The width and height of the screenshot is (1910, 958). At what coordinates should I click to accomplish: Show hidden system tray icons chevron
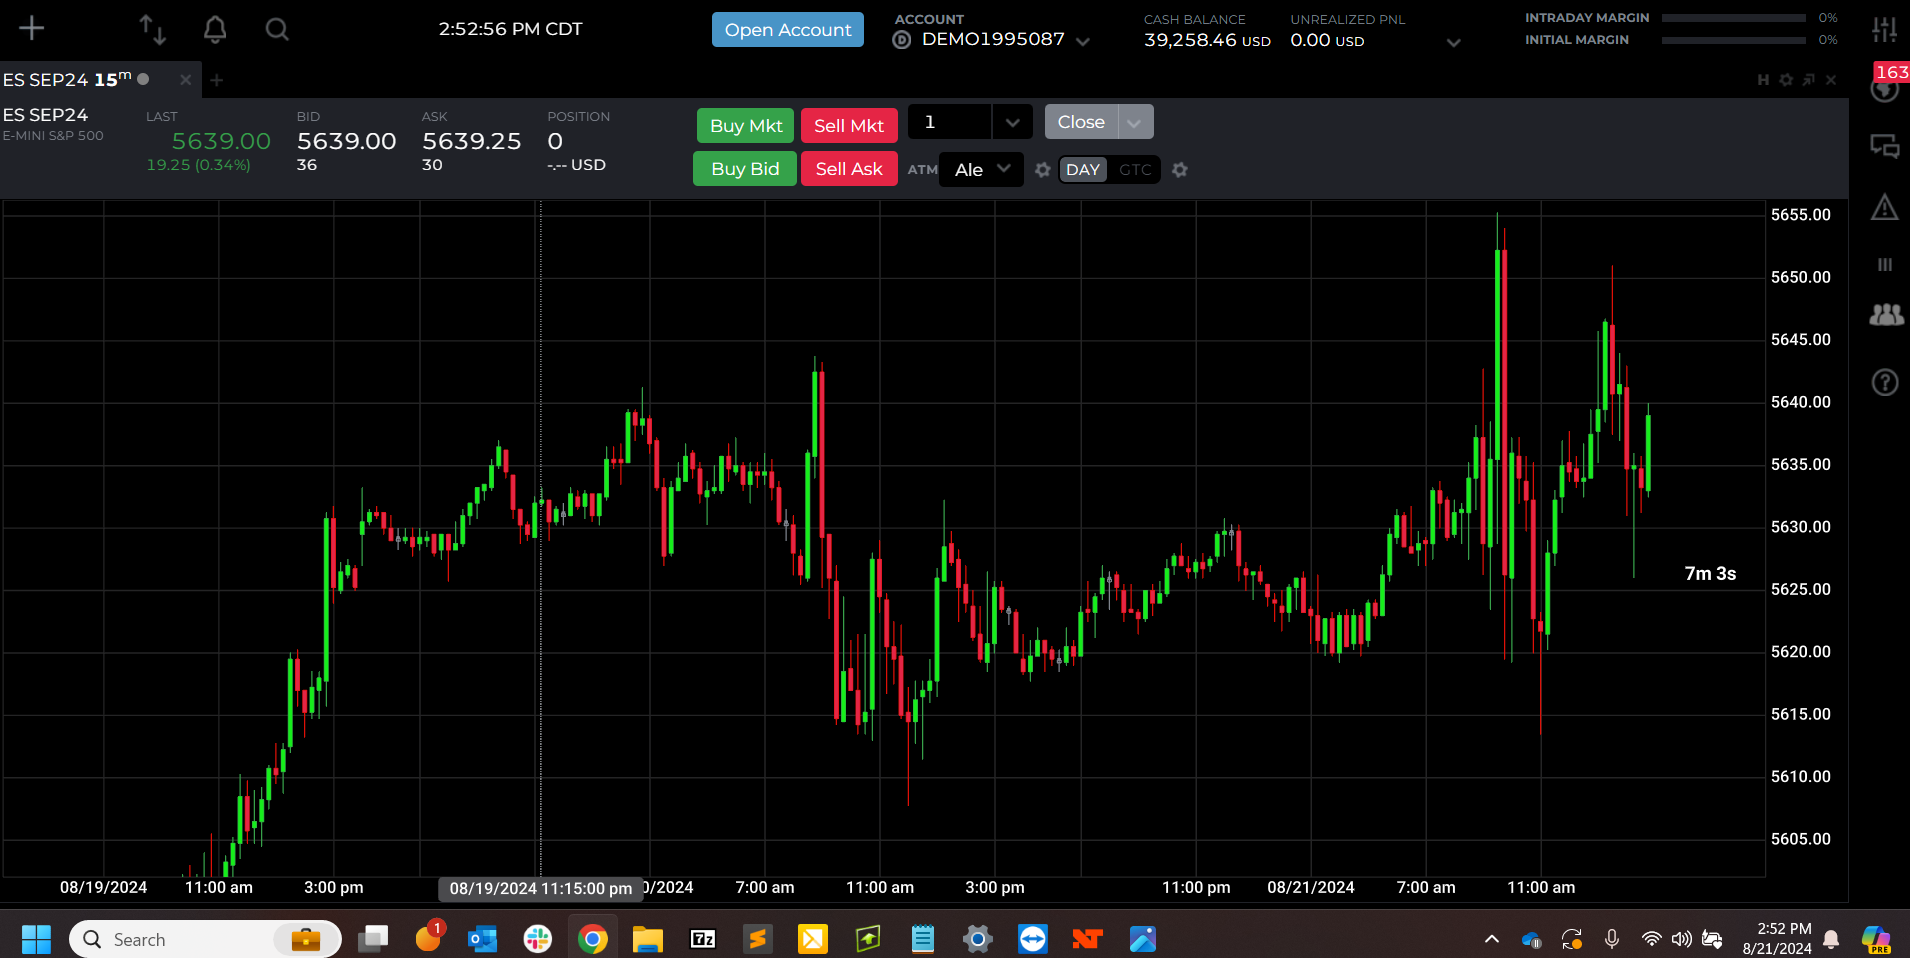[x=1491, y=939]
